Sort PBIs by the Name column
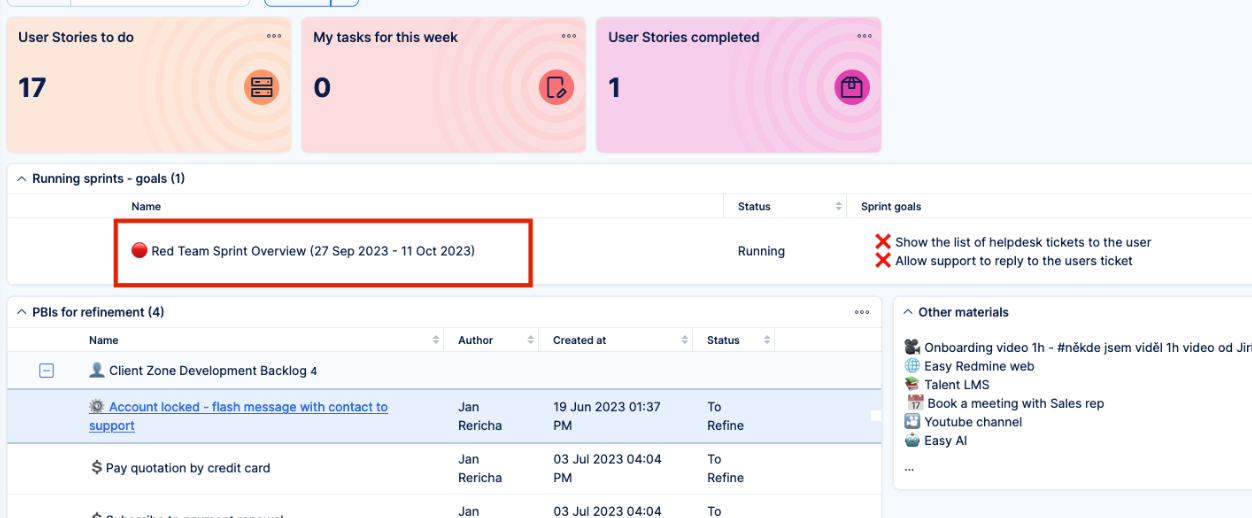 [435, 341]
